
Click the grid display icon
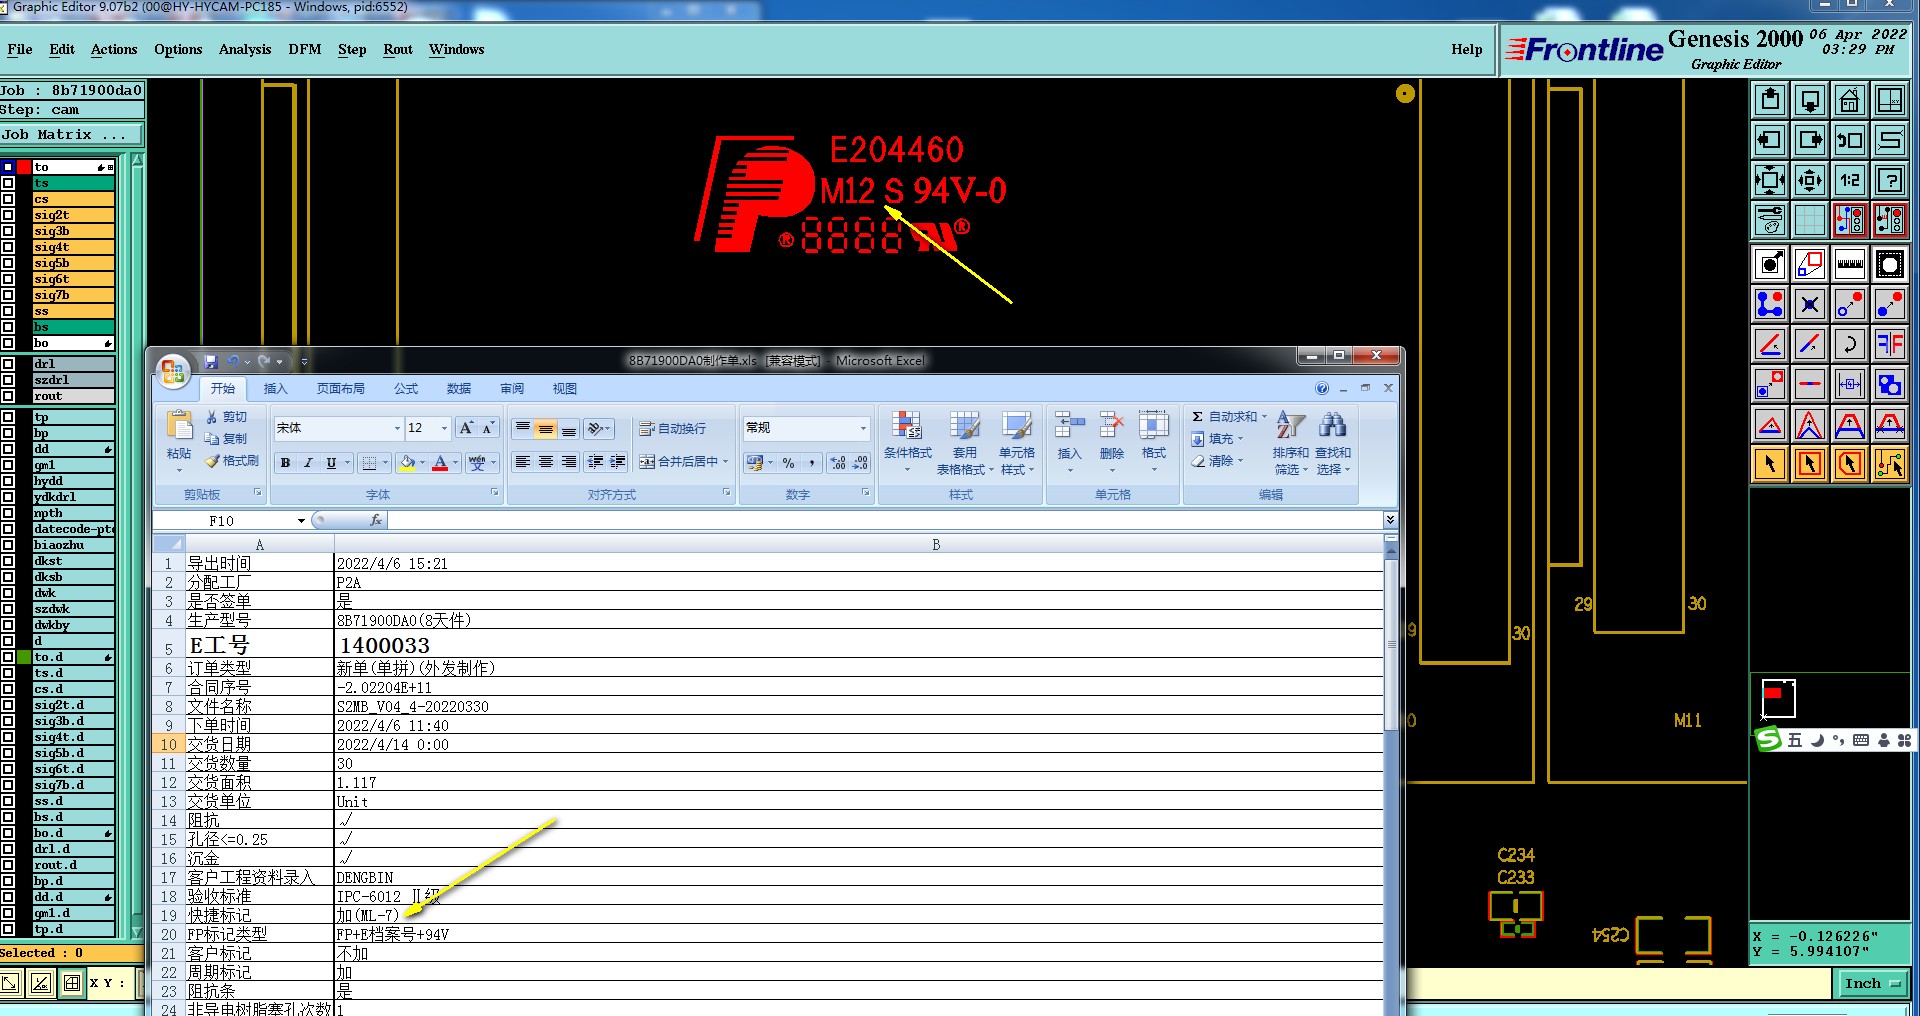click(1810, 220)
